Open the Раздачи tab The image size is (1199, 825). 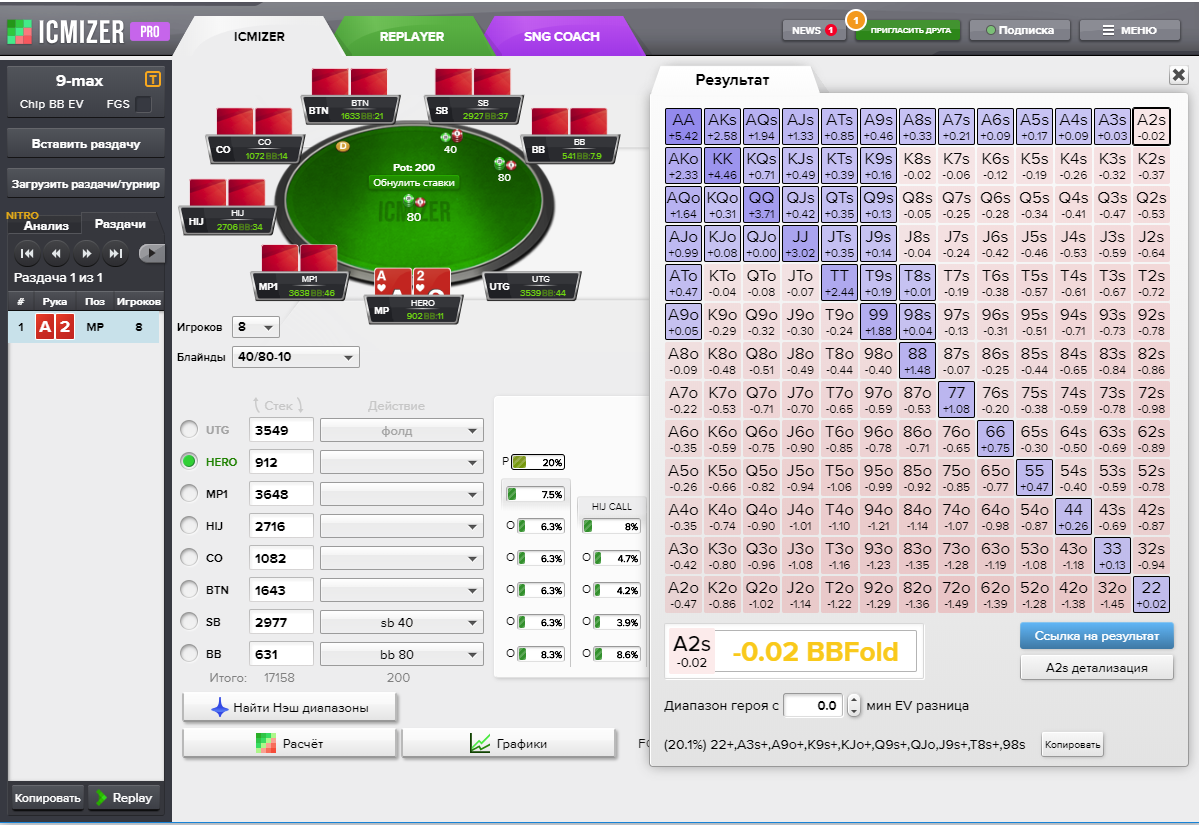(120, 224)
